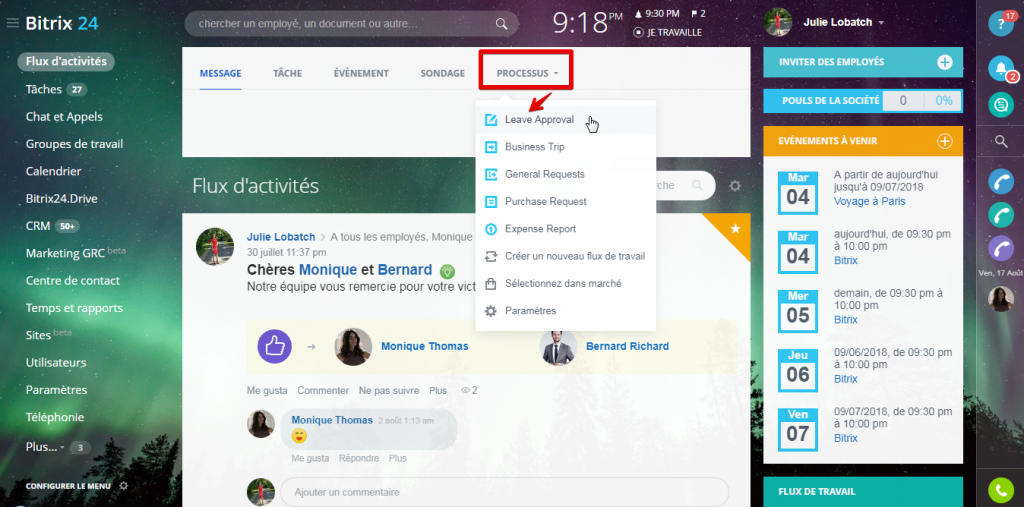Image resolution: width=1024 pixels, height=507 pixels.
Task: Switch to the Évènement tab
Action: 361,73
